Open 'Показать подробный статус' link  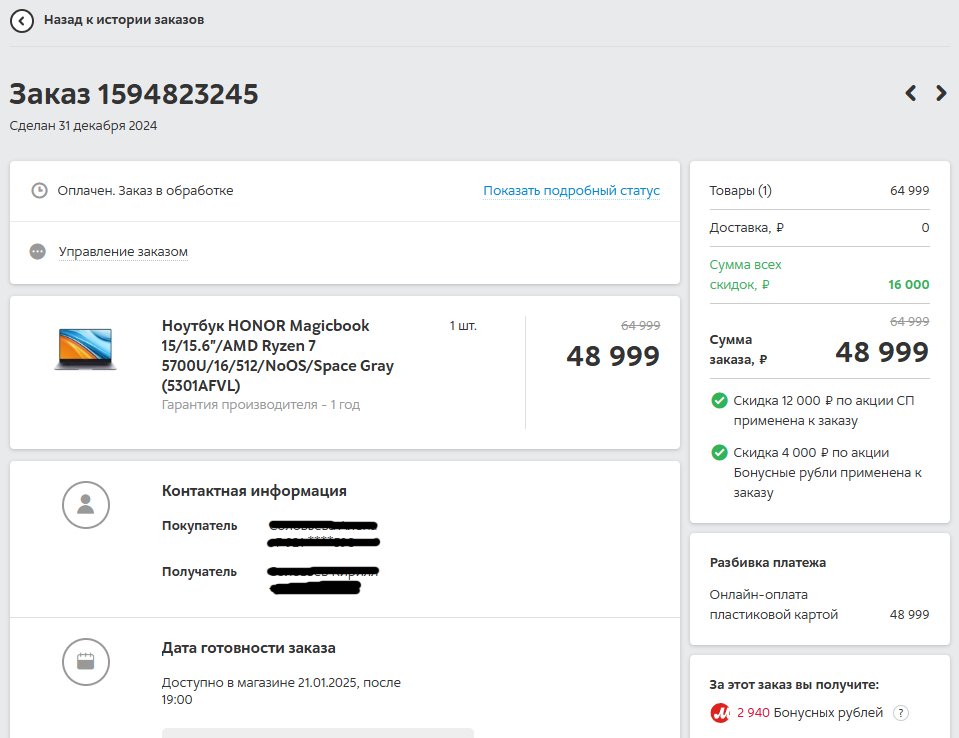point(571,191)
